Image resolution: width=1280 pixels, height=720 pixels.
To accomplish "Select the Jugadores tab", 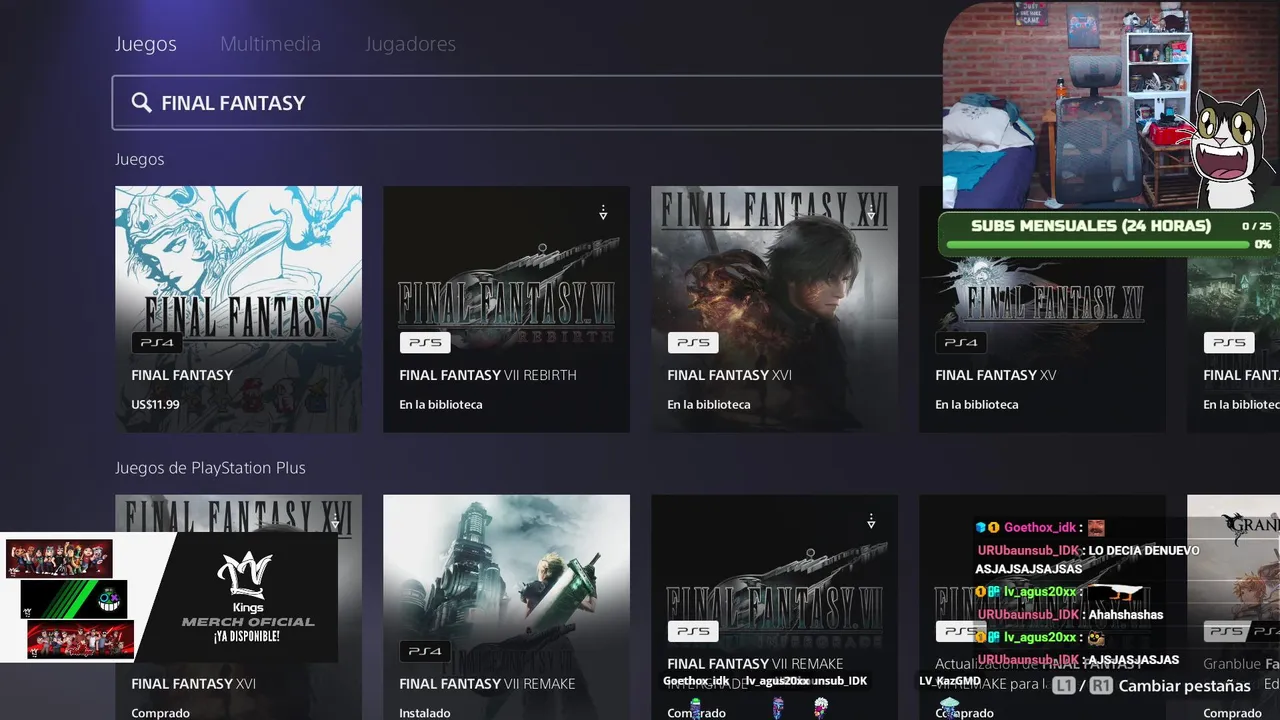I will tap(410, 44).
